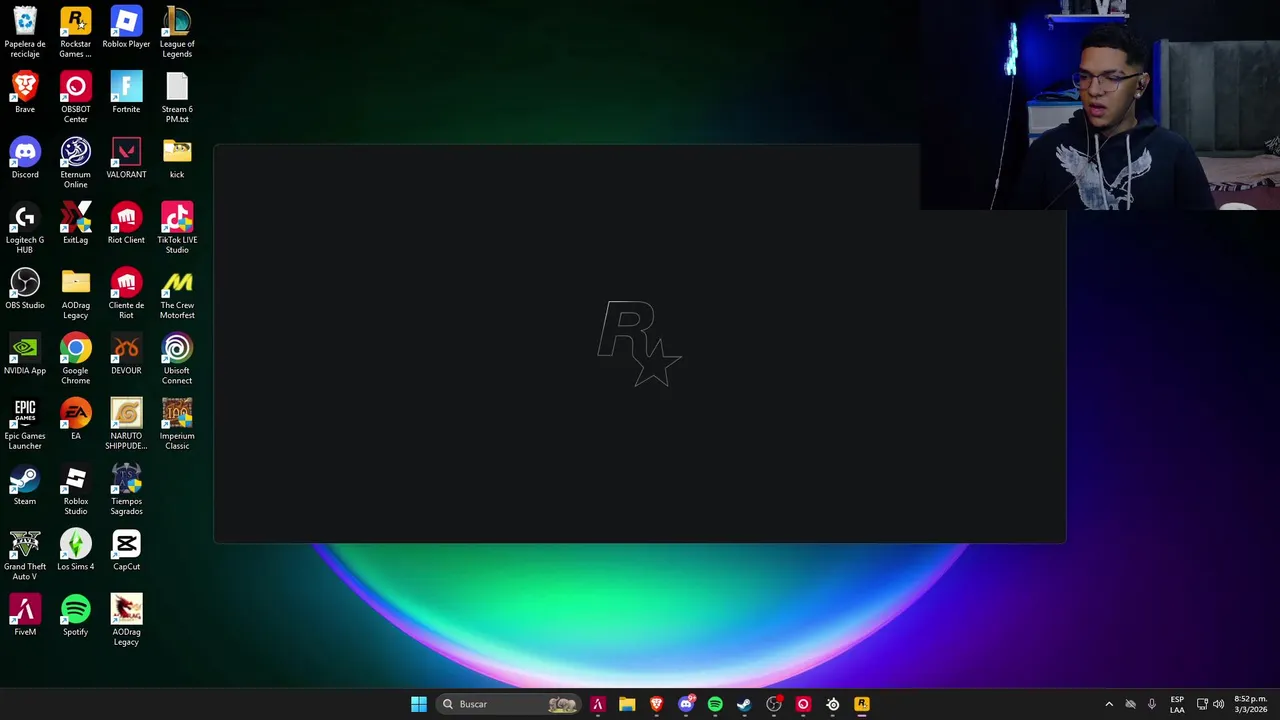
Task: Open Riot Client desktop shortcut
Action: [x=126, y=223]
